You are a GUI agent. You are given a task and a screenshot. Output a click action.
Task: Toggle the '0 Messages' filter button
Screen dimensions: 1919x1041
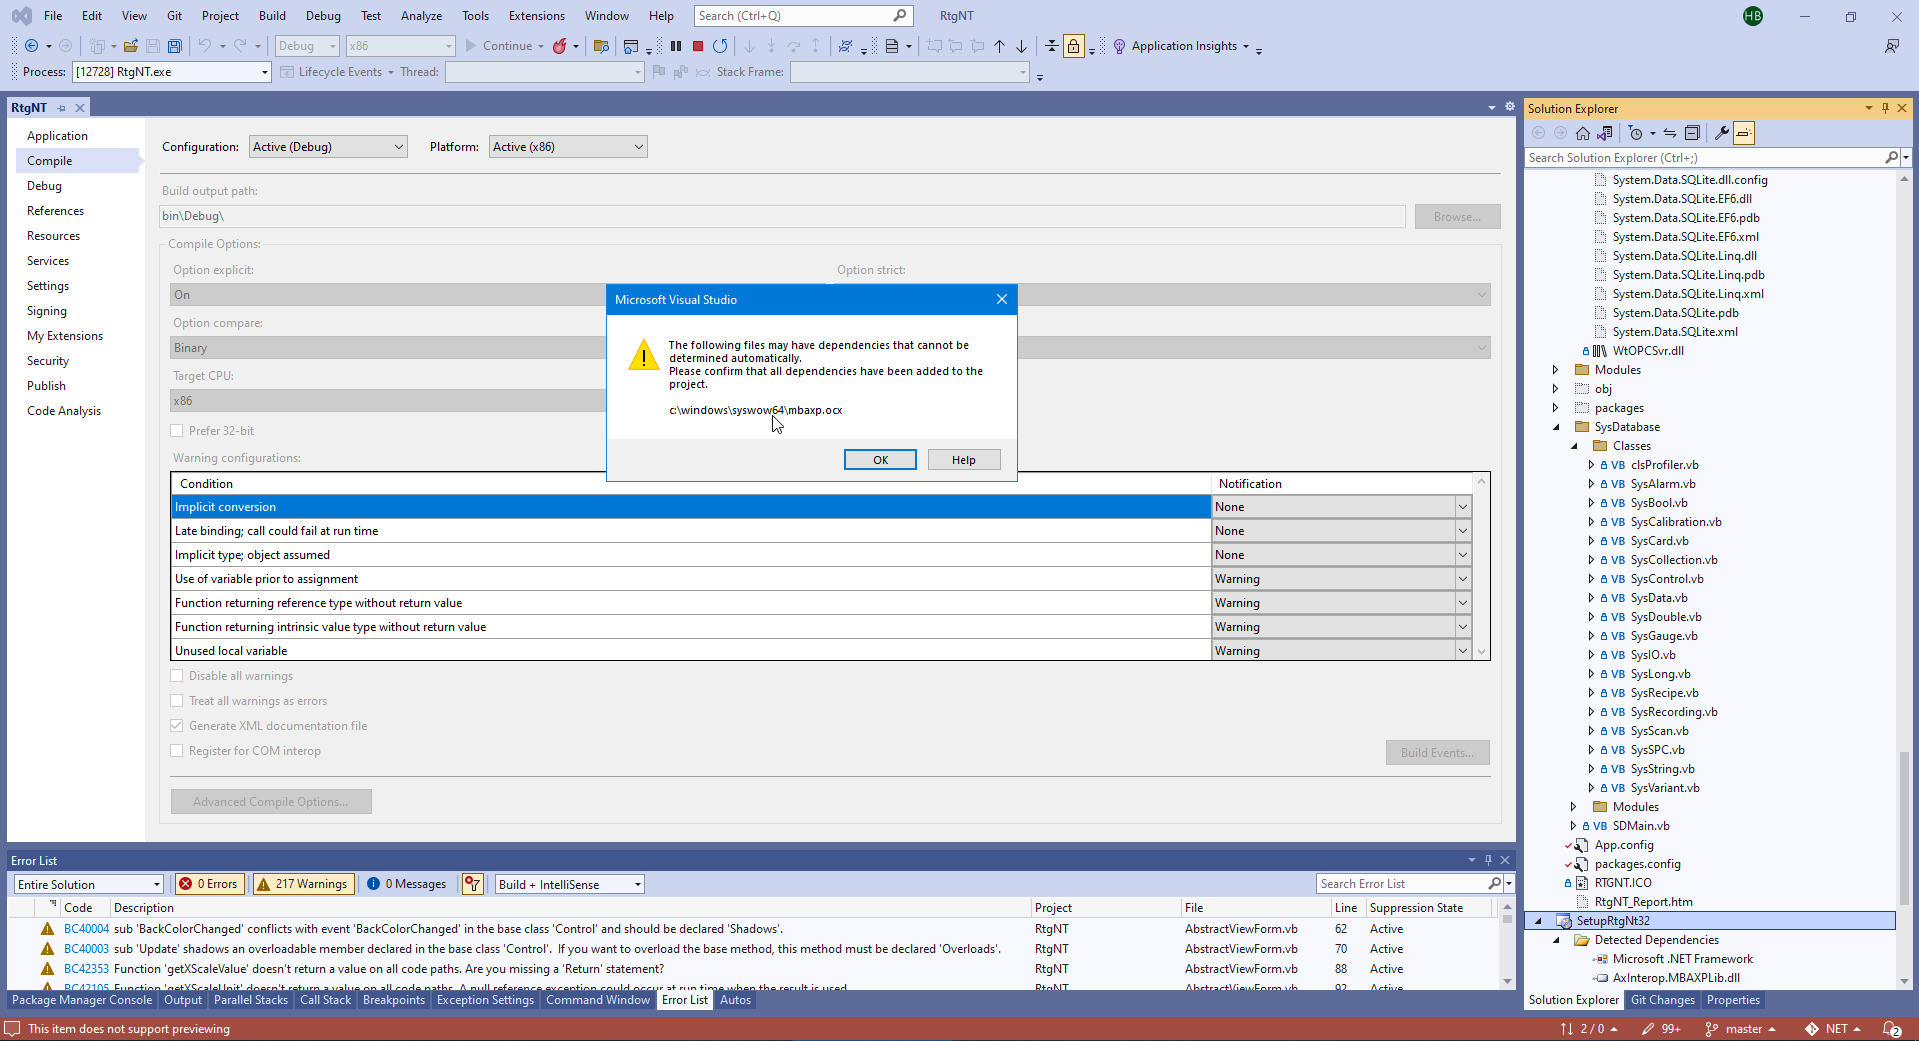[407, 884]
